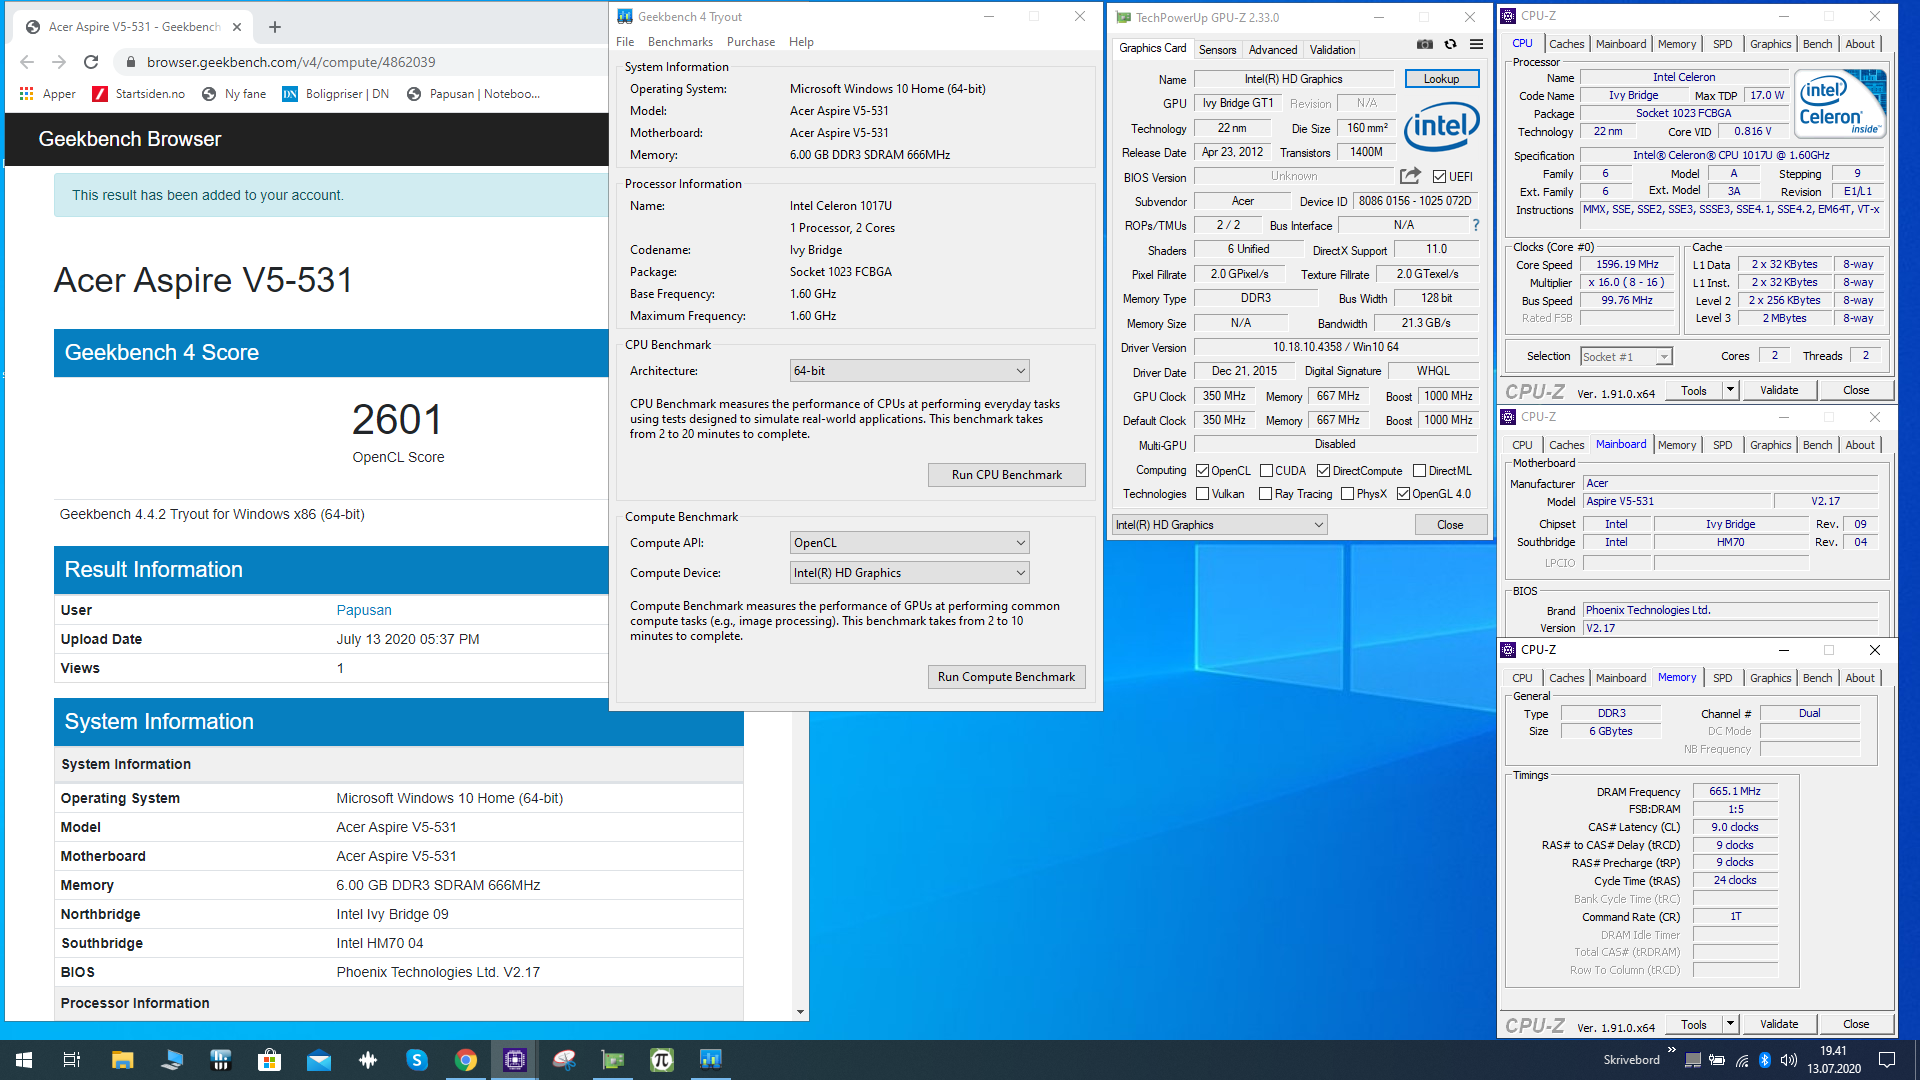Open a new Chrome tab
This screenshot has width=1920, height=1080.
(x=275, y=27)
